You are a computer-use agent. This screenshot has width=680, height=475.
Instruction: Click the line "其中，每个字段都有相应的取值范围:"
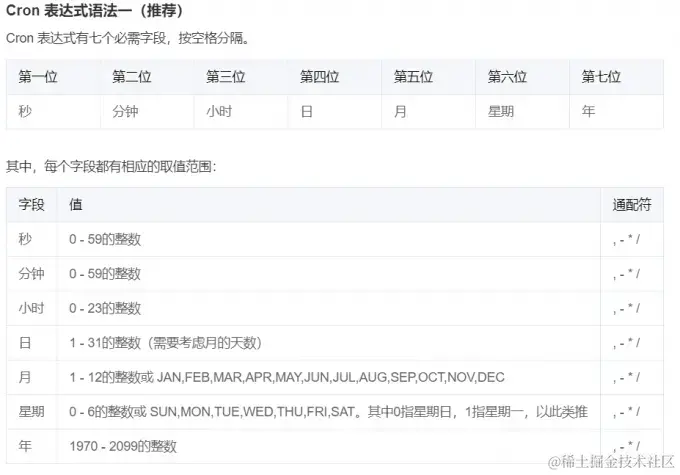click(111, 167)
